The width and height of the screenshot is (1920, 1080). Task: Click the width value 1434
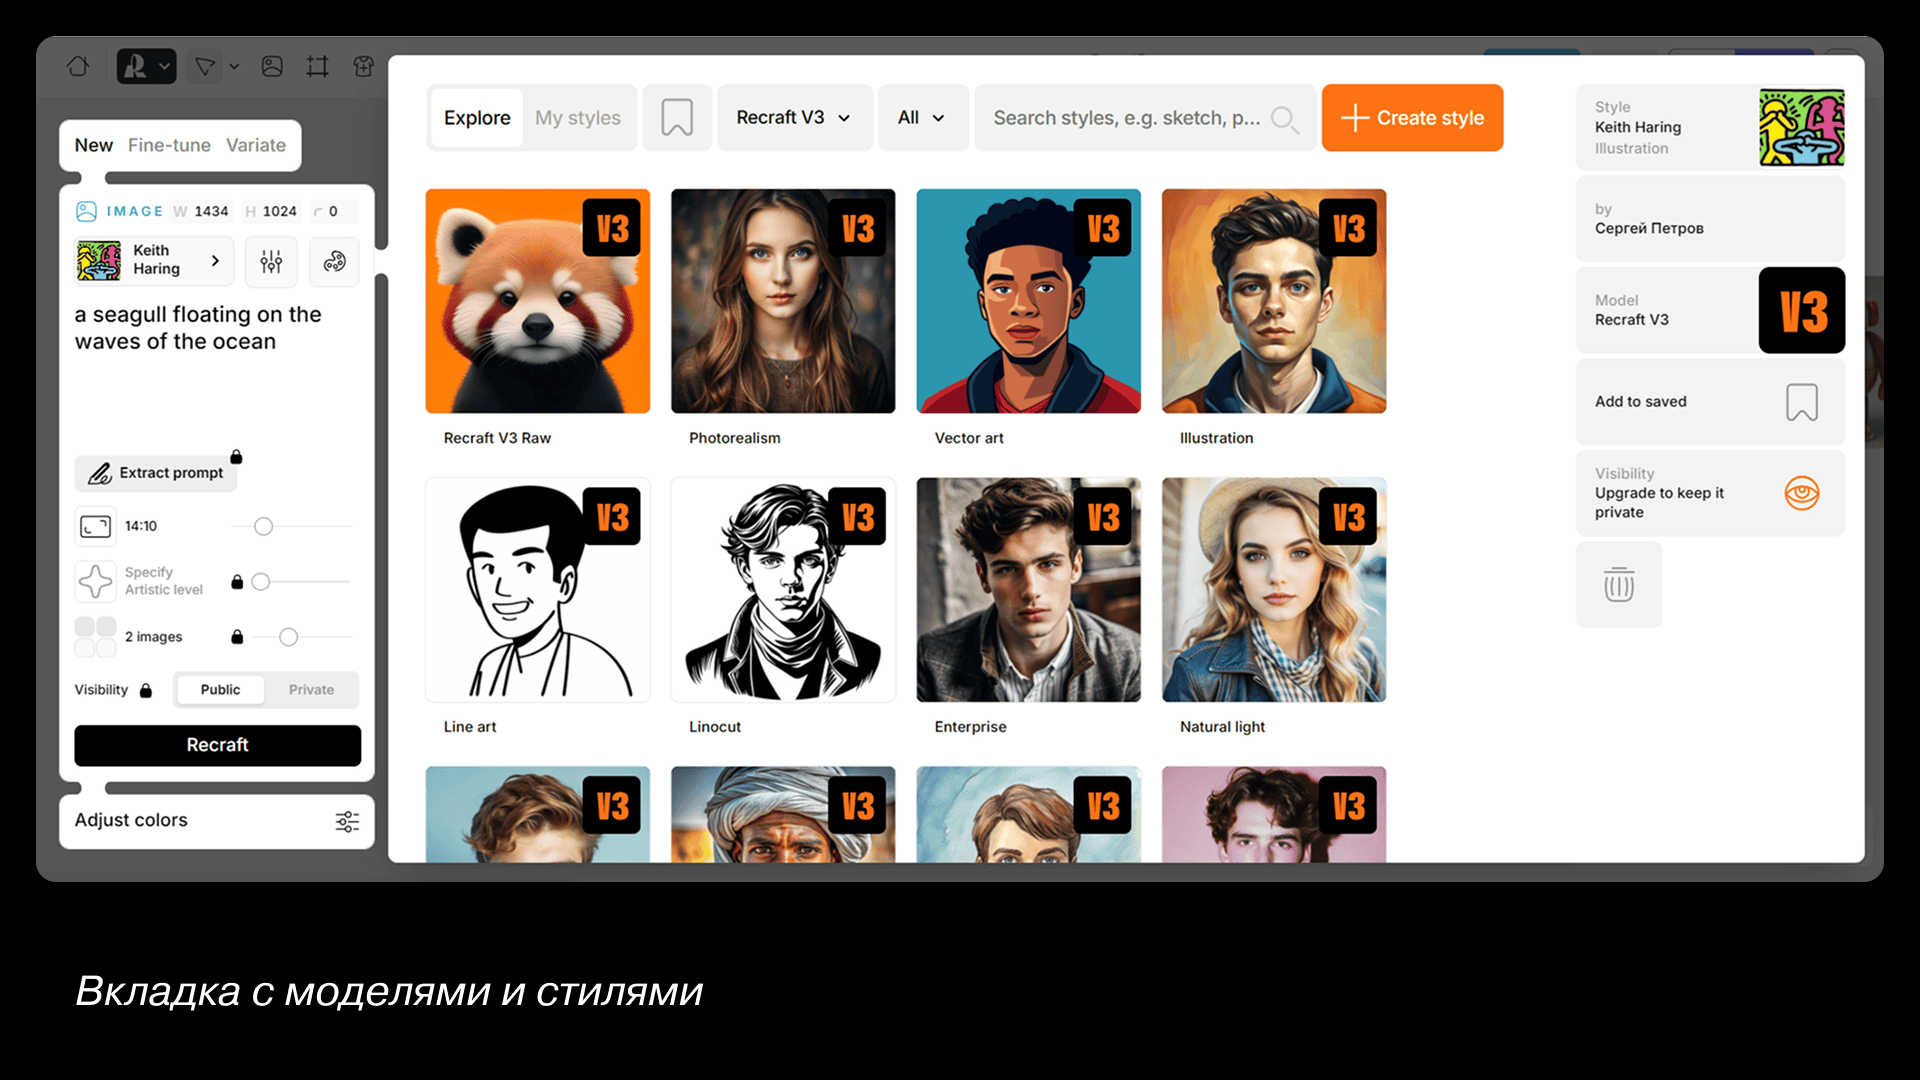(x=211, y=211)
